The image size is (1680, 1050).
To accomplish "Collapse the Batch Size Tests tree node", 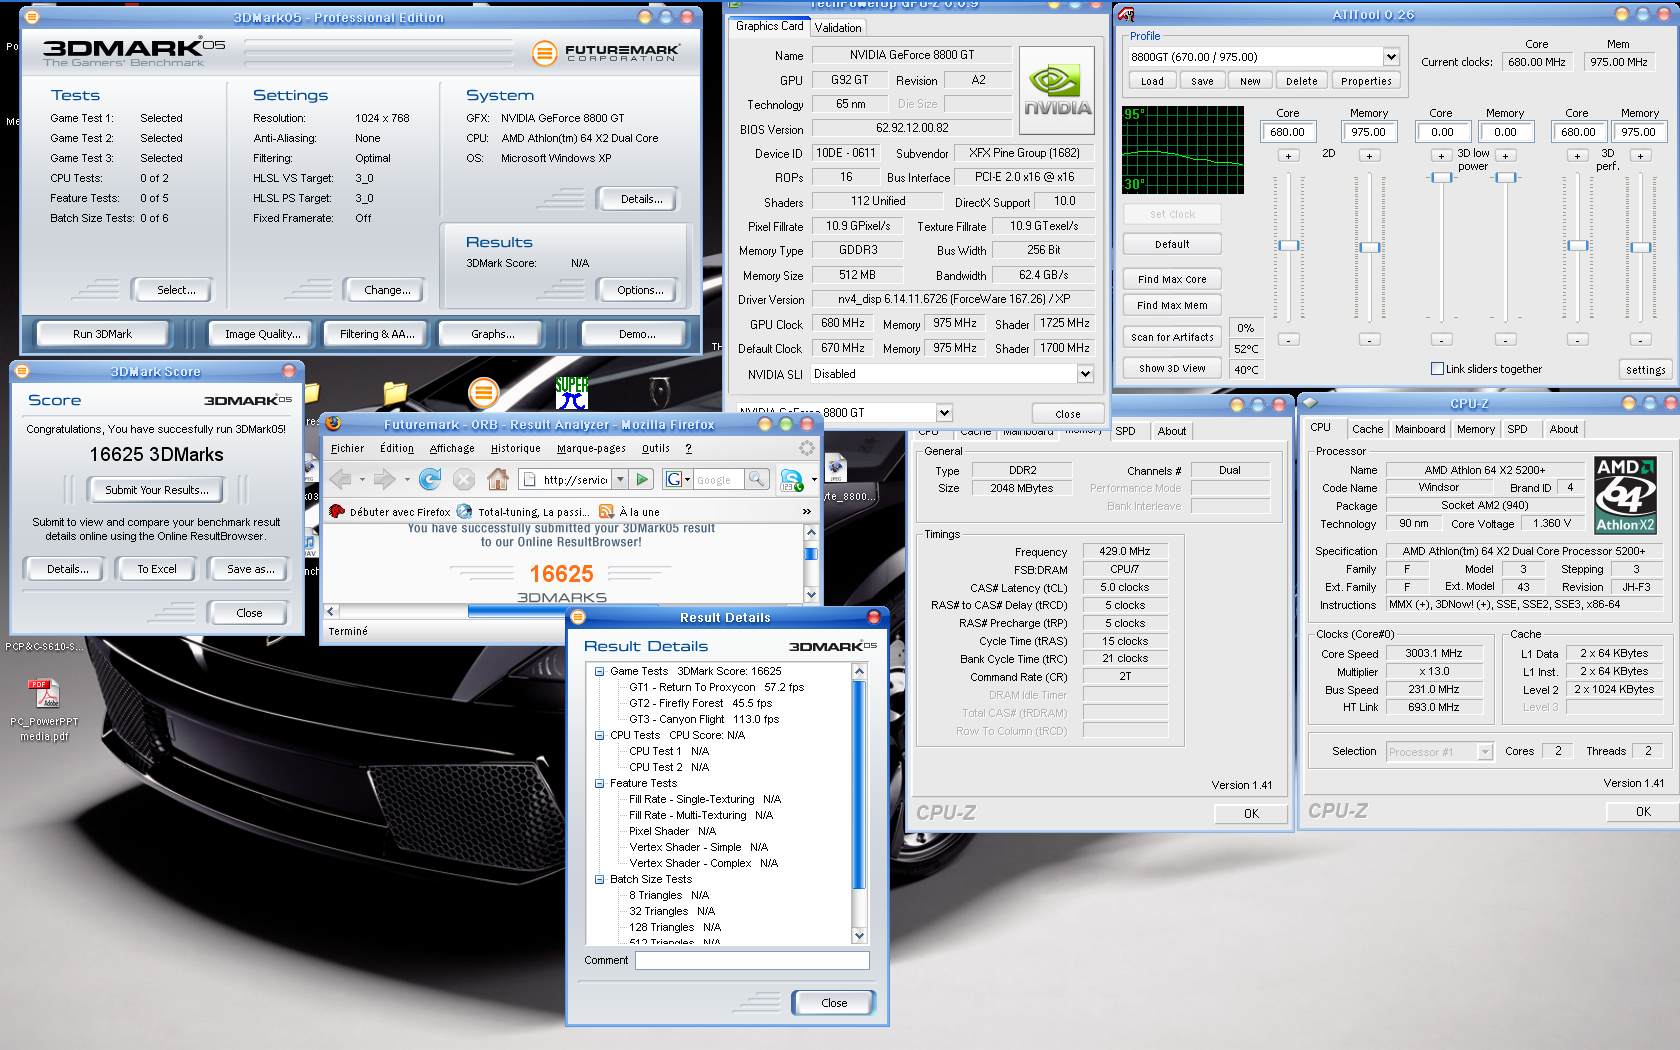I will pos(599,880).
